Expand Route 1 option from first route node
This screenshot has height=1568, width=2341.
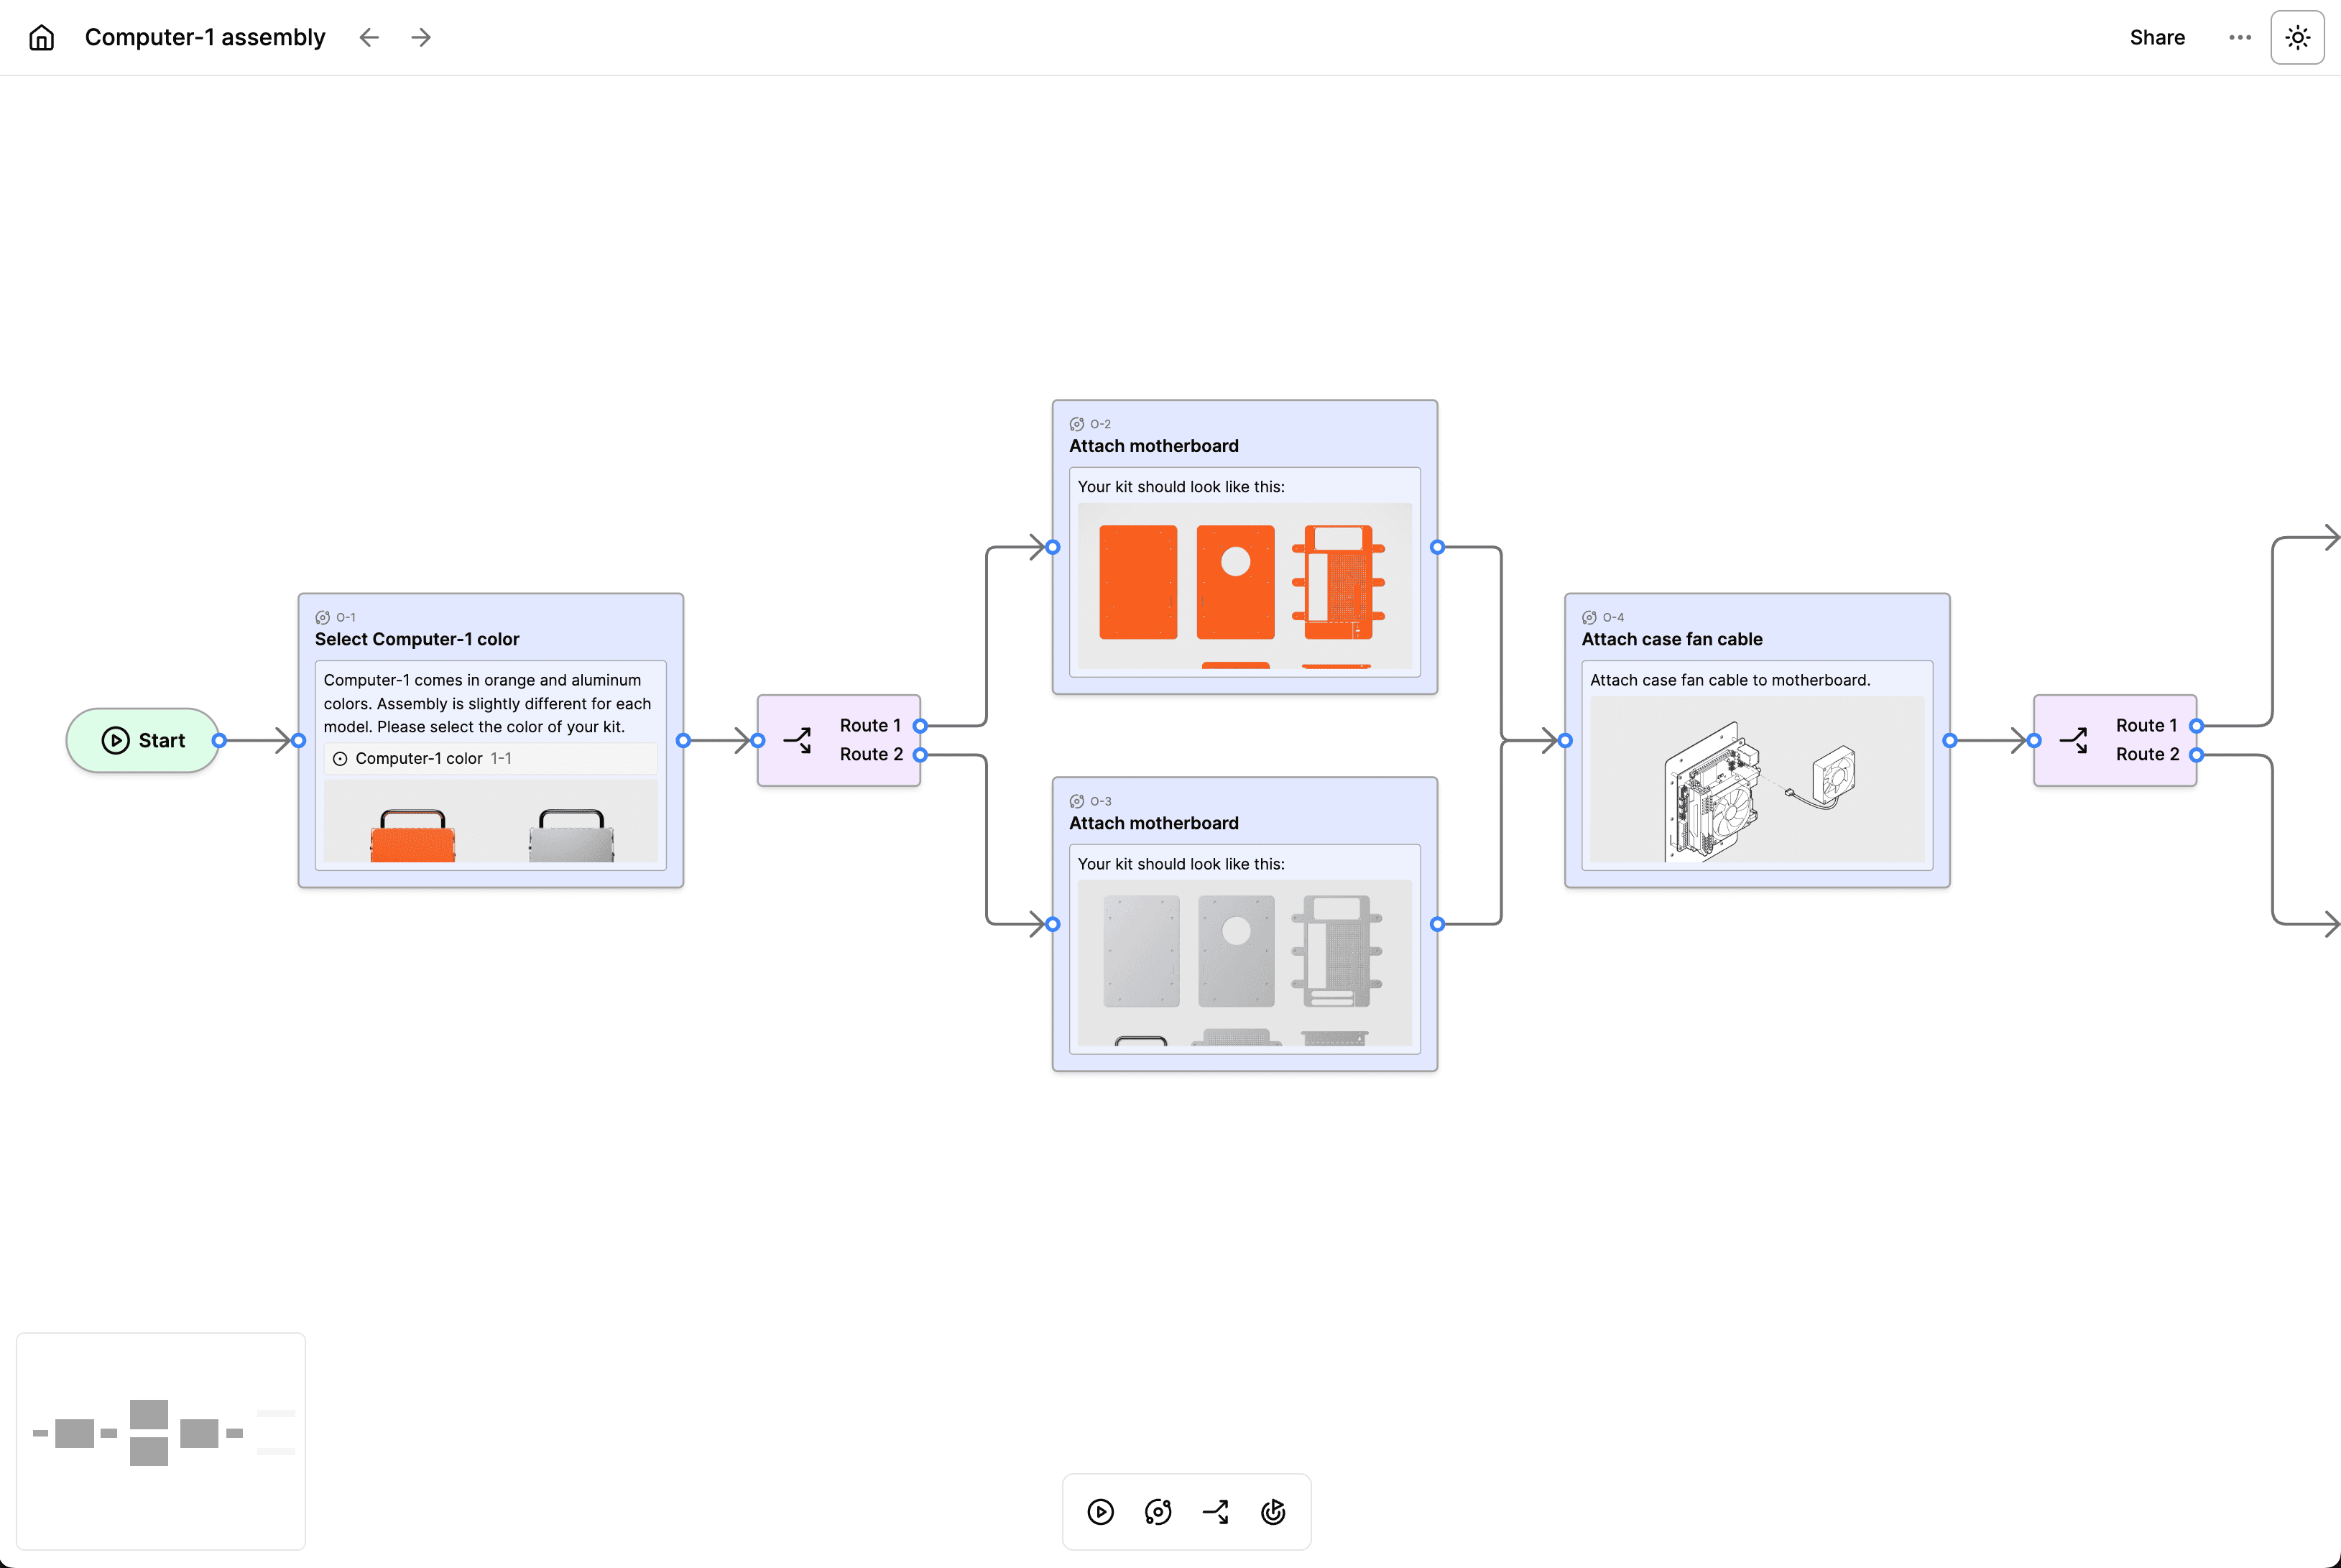click(868, 724)
